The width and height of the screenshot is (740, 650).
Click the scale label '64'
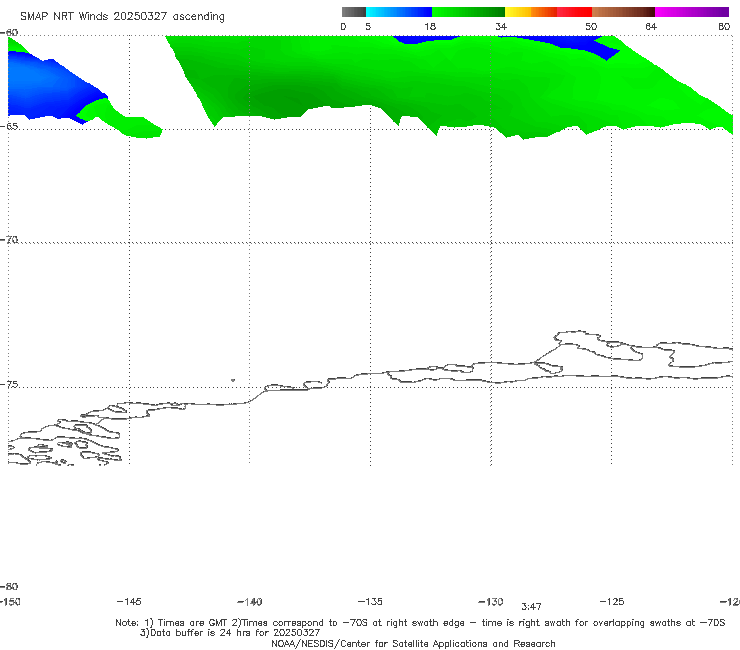[651, 26]
